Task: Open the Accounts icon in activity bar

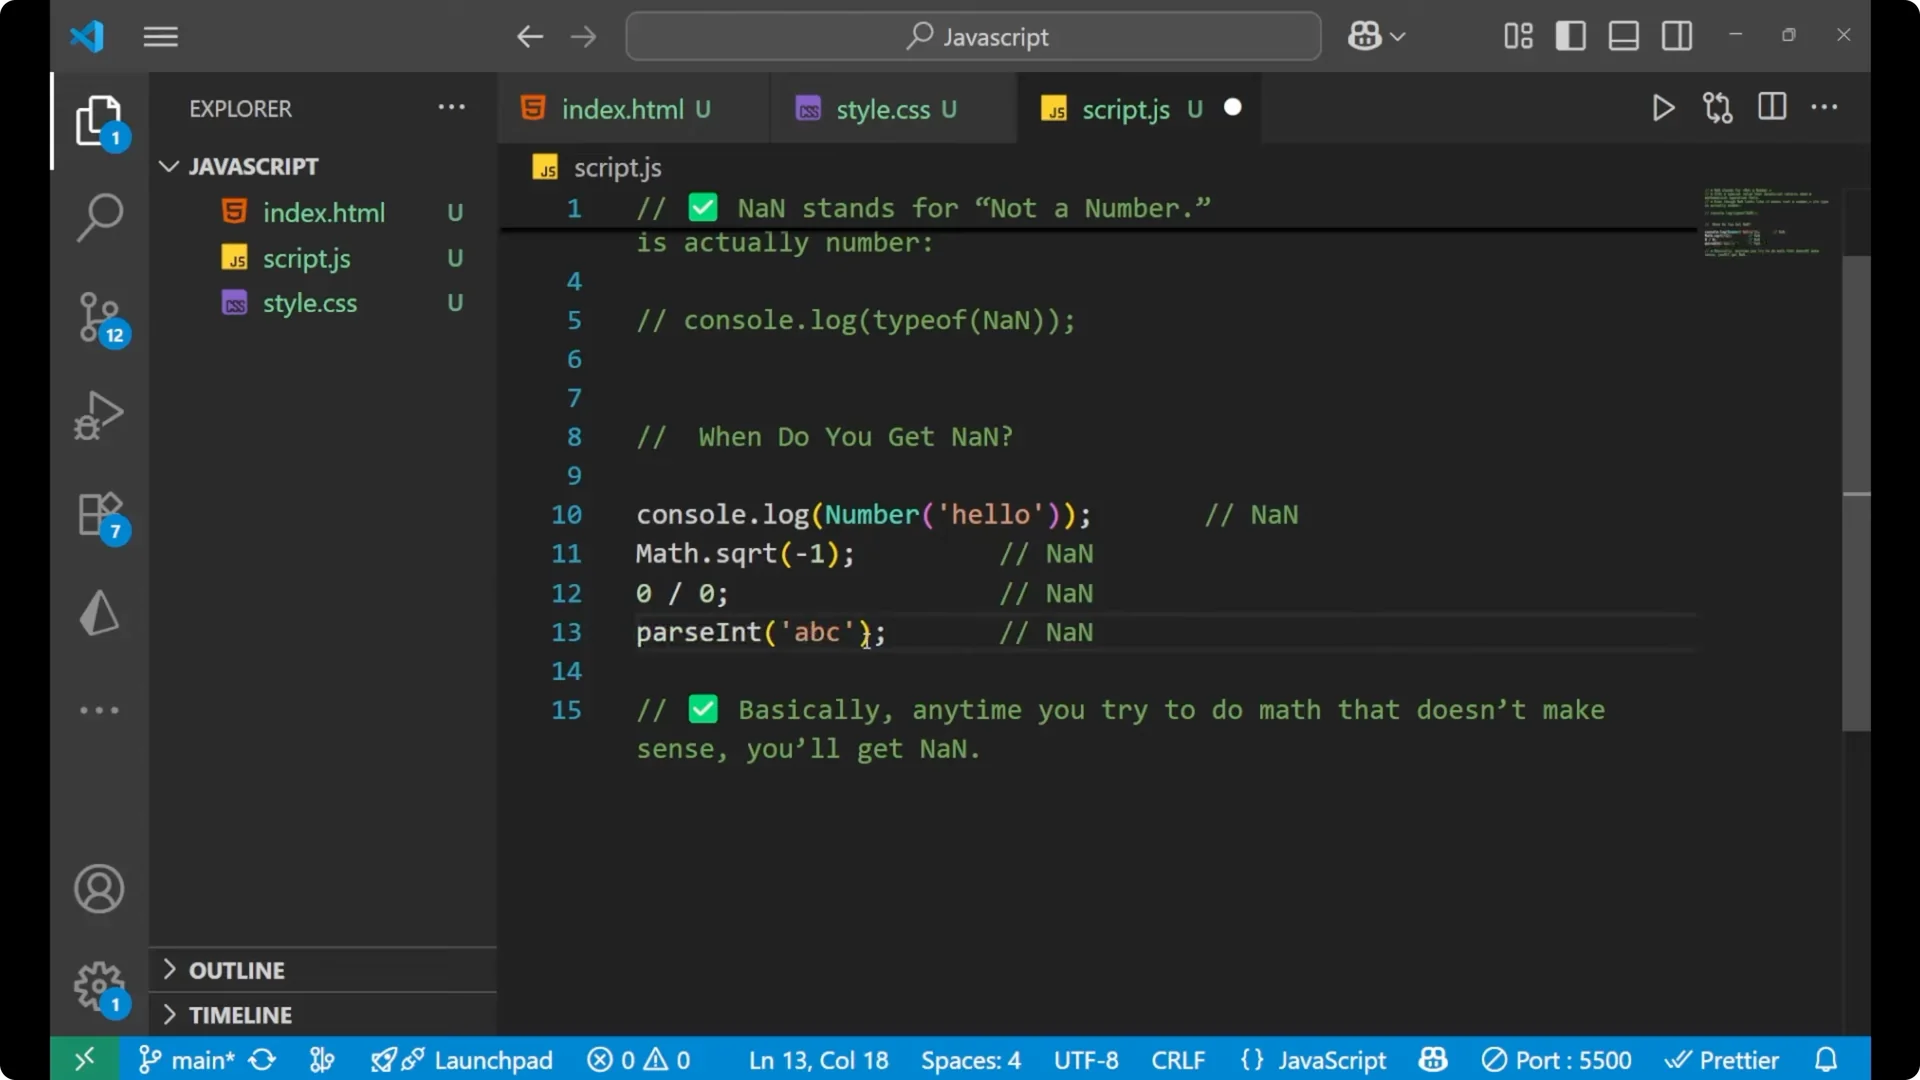Action: (x=98, y=888)
